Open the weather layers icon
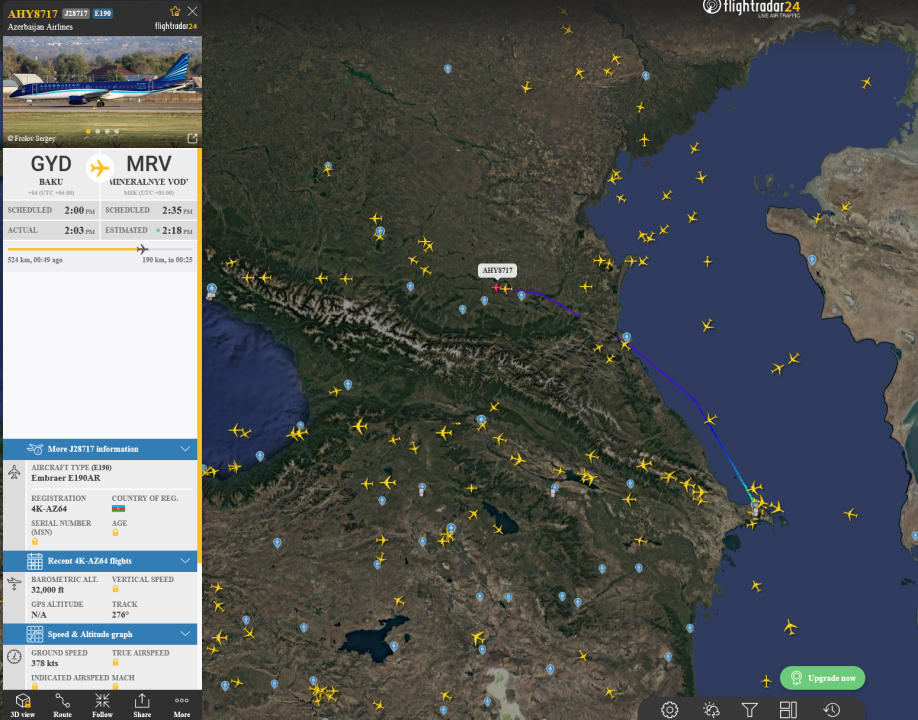 (709, 708)
